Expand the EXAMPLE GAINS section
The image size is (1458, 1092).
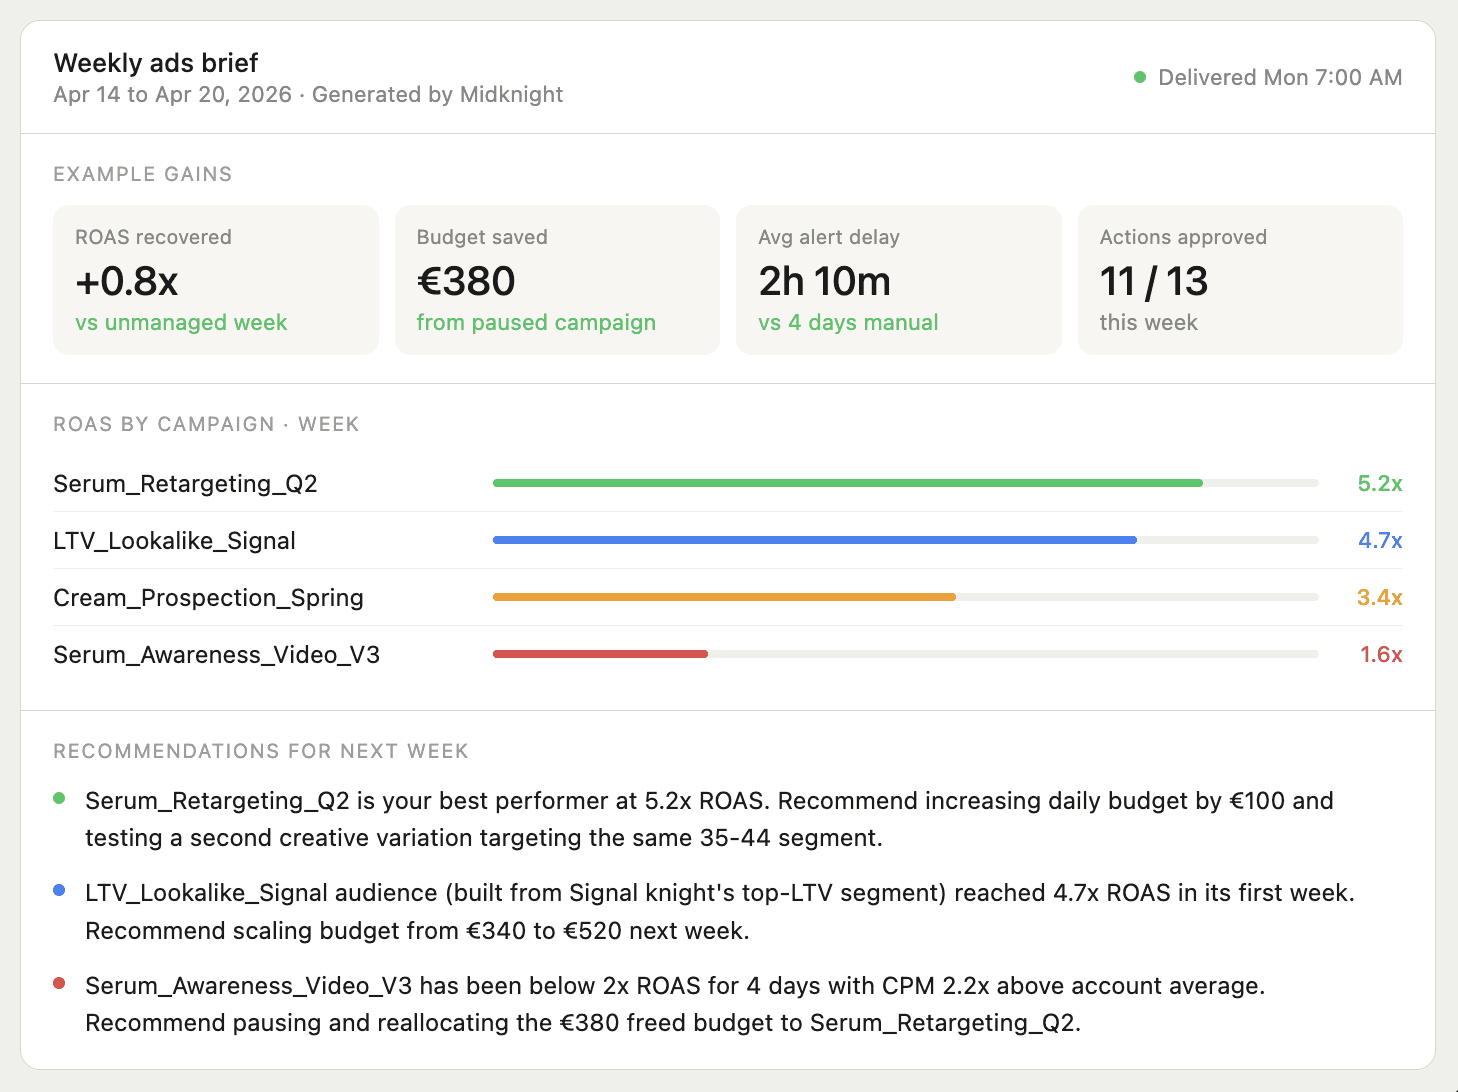(x=143, y=173)
